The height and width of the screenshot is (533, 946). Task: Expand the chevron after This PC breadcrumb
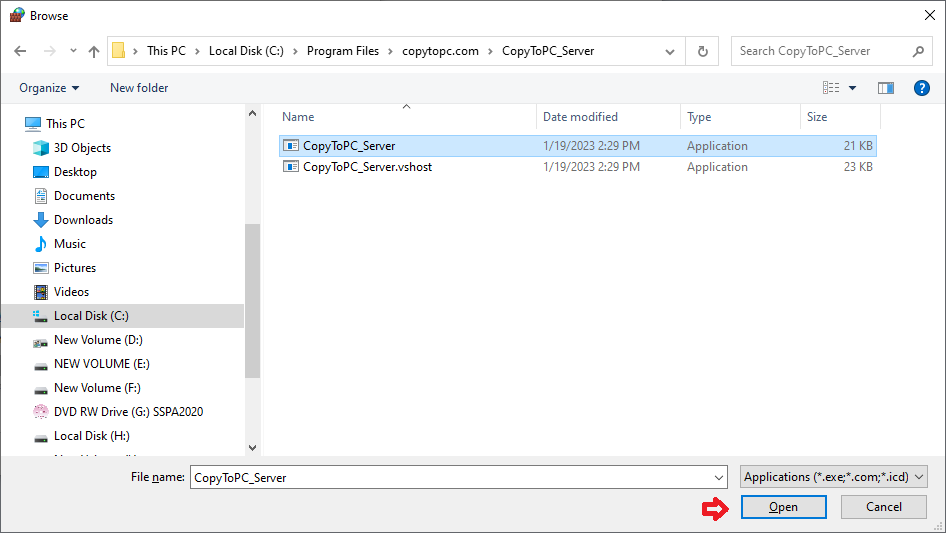197,51
